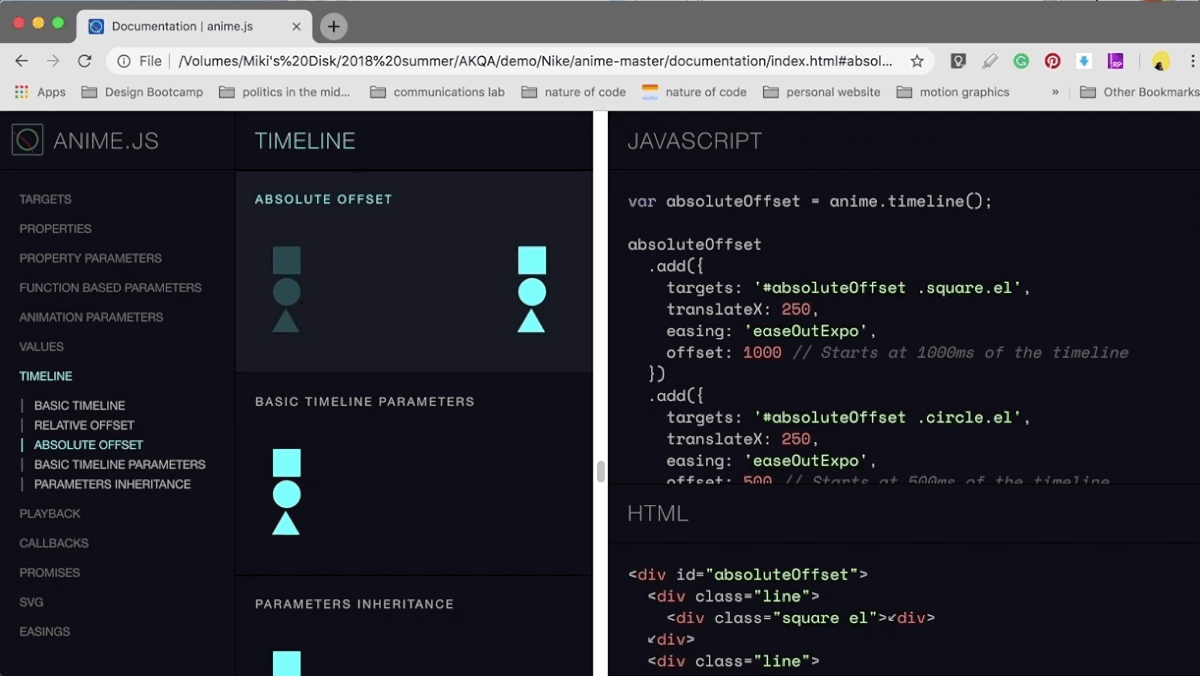
Task: Click the BASIC TIMELINE PARAMETERS demo heading
Action: (x=365, y=402)
